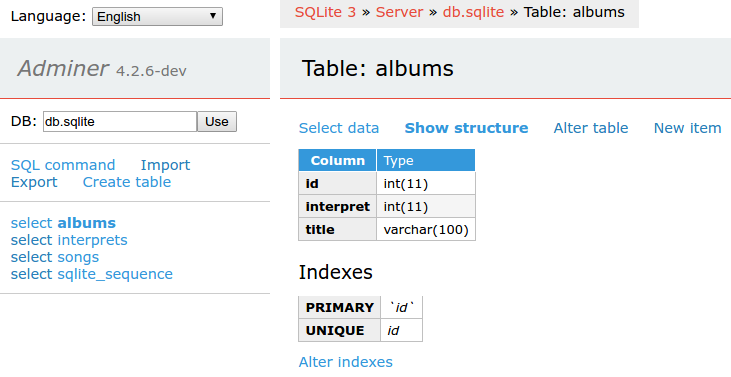Click select link beside albums
The height and width of the screenshot is (377, 731).
(31, 223)
